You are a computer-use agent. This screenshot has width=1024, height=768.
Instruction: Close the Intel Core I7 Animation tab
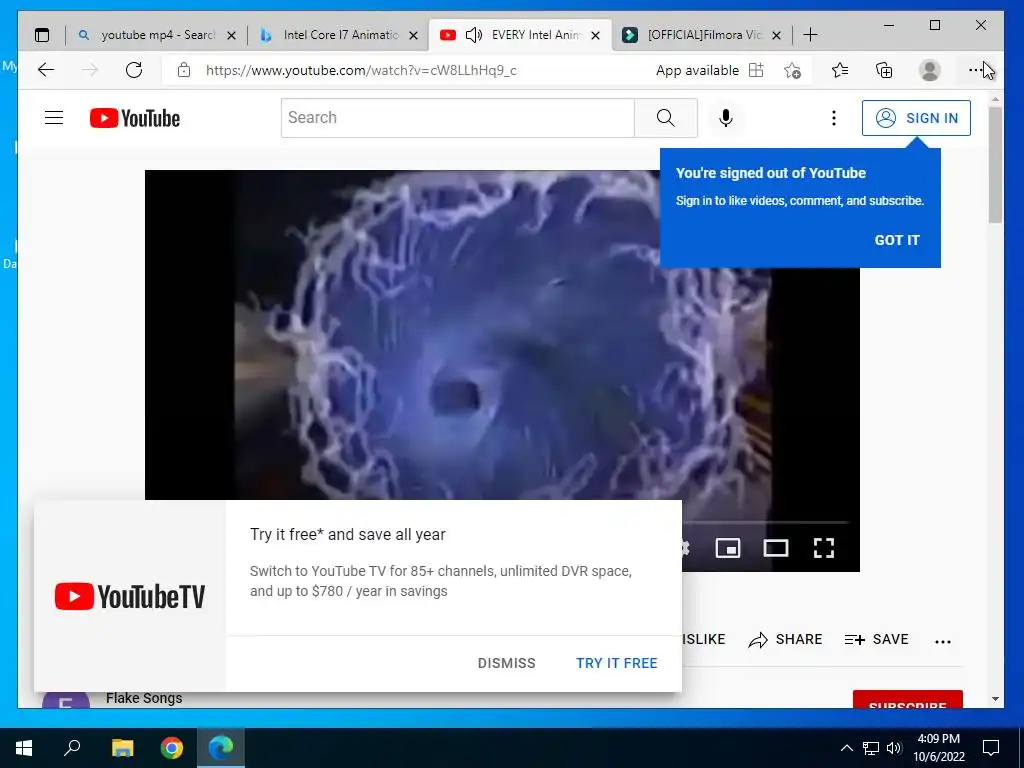point(413,35)
